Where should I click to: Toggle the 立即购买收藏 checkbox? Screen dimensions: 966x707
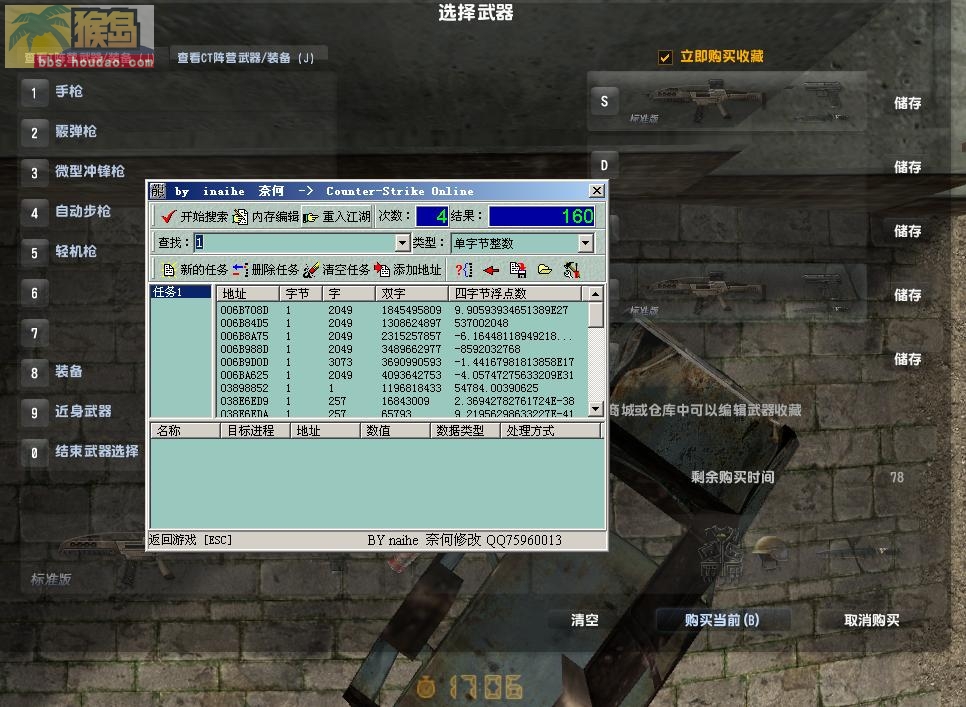click(x=665, y=57)
